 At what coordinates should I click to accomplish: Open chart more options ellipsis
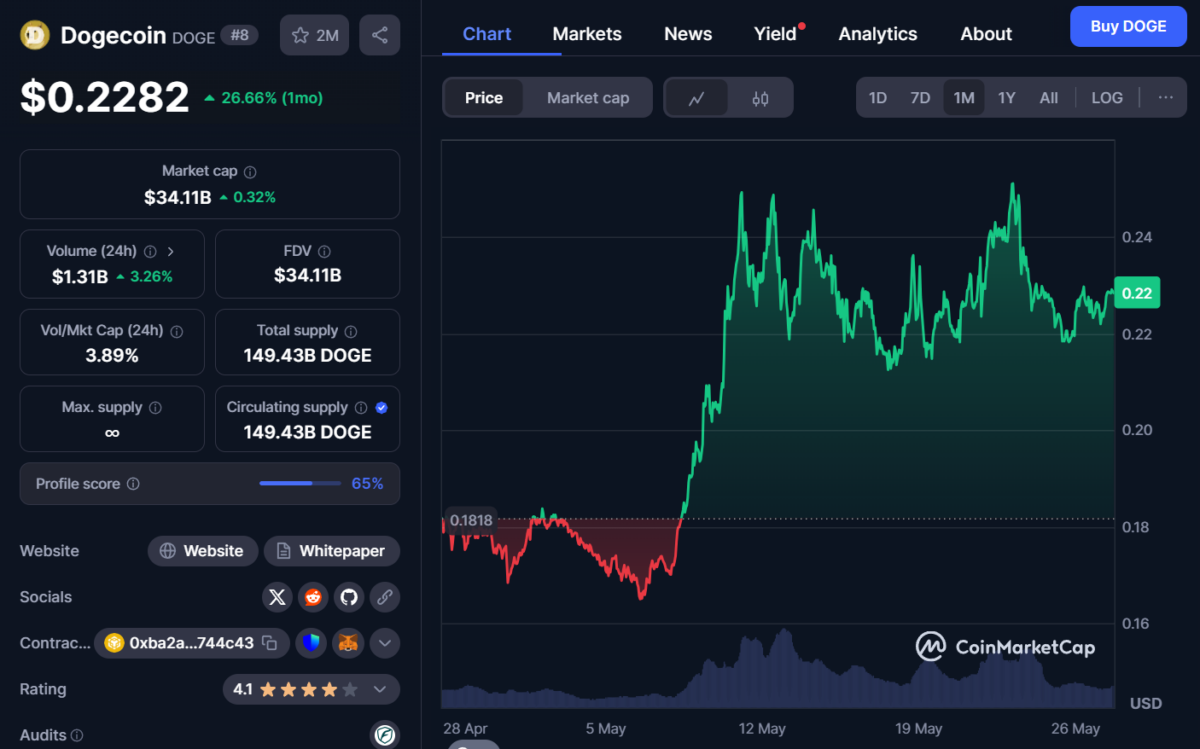coord(1166,97)
